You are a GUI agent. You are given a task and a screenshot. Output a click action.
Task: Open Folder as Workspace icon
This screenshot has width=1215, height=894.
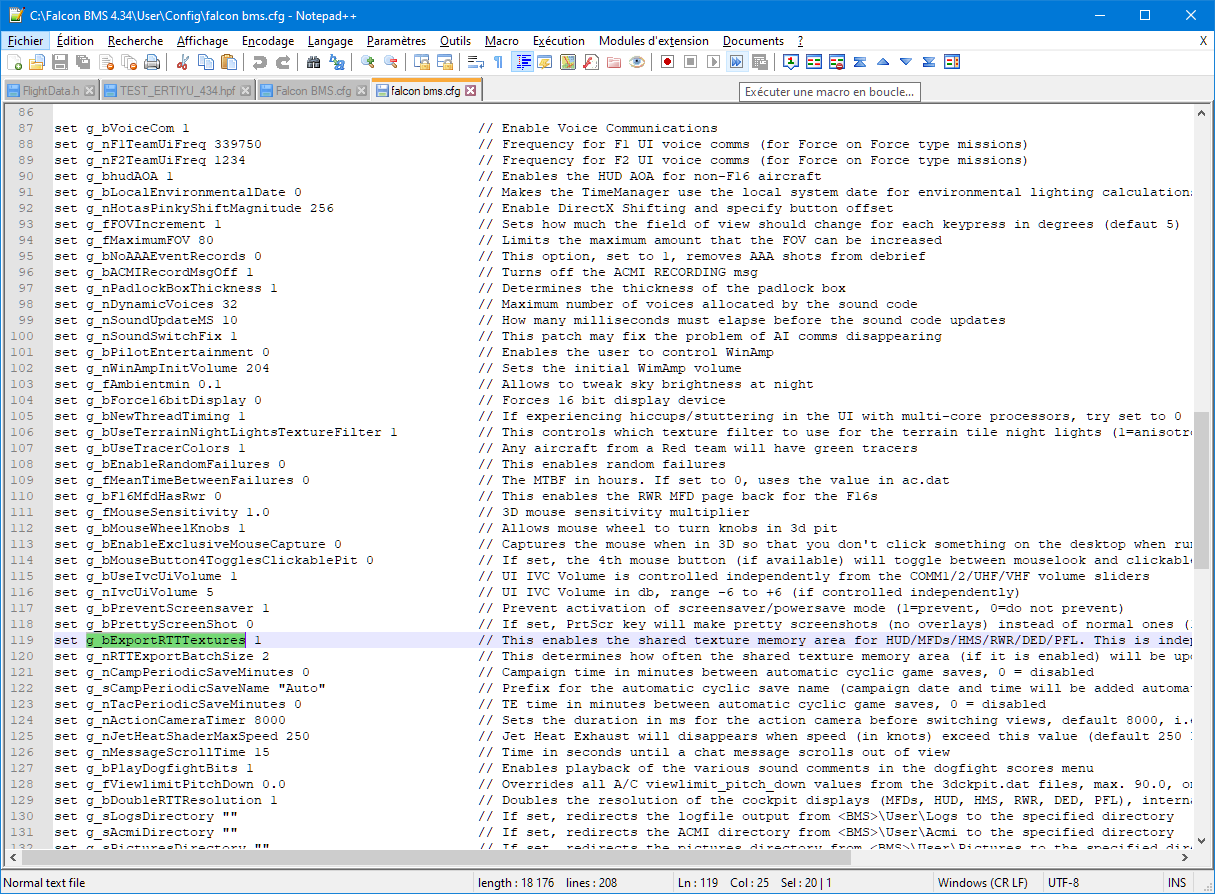tap(614, 62)
